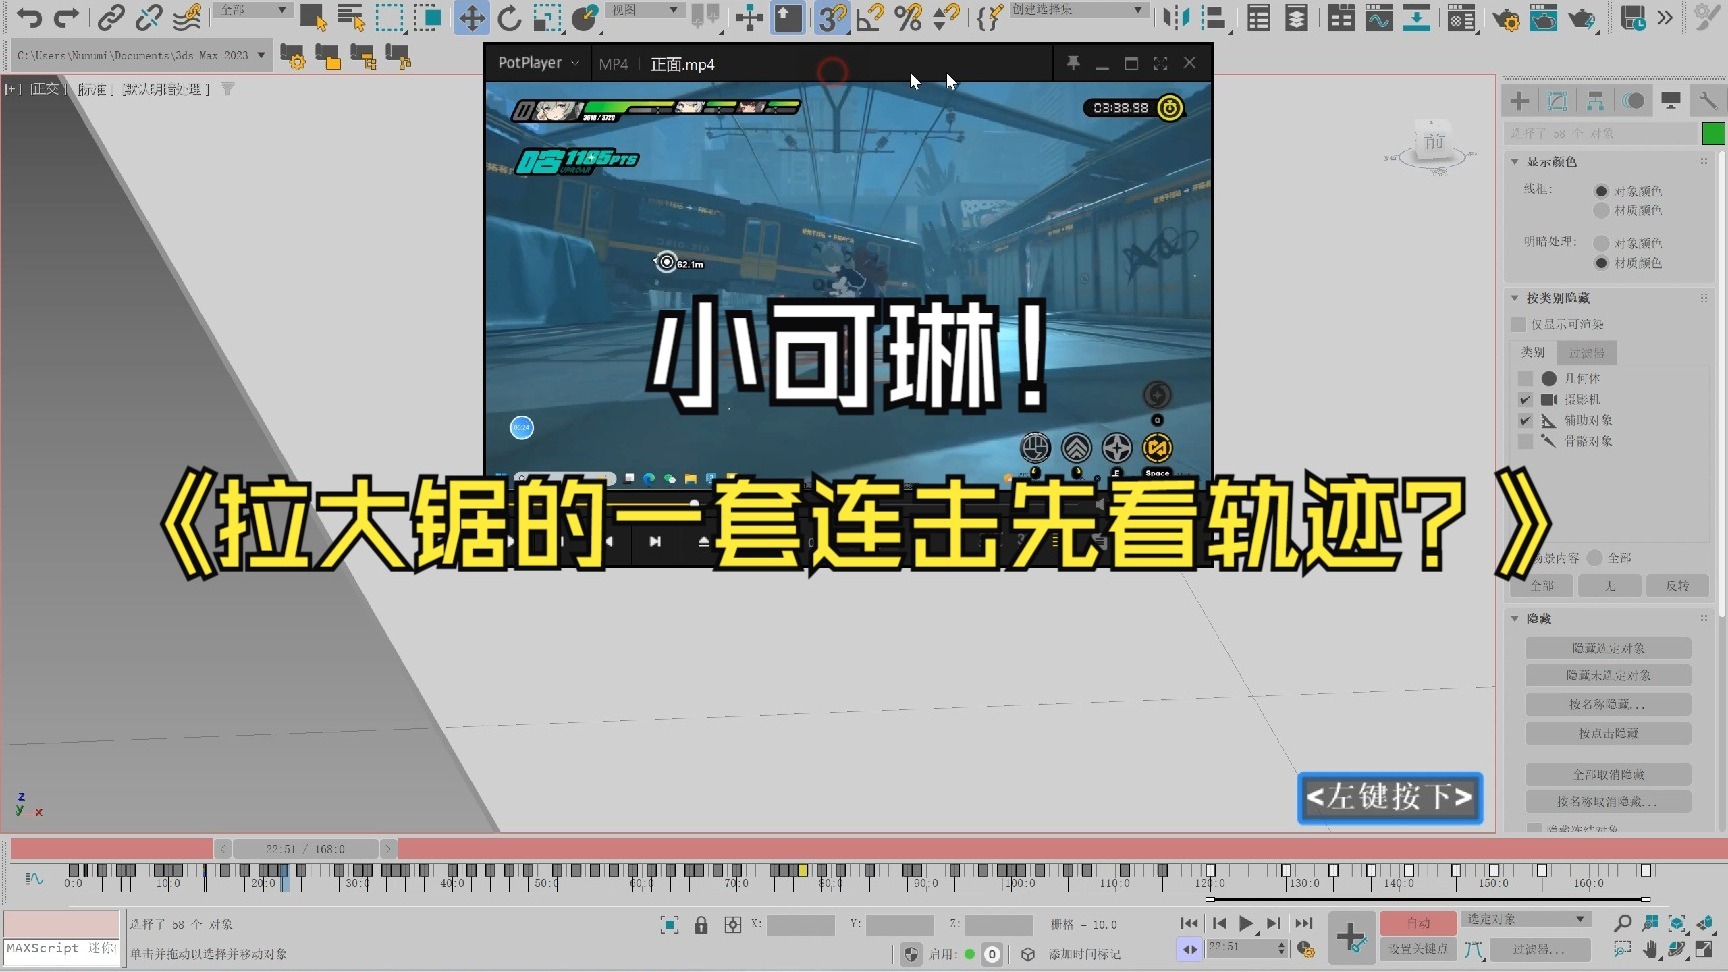Open the Align tool

(1214, 17)
